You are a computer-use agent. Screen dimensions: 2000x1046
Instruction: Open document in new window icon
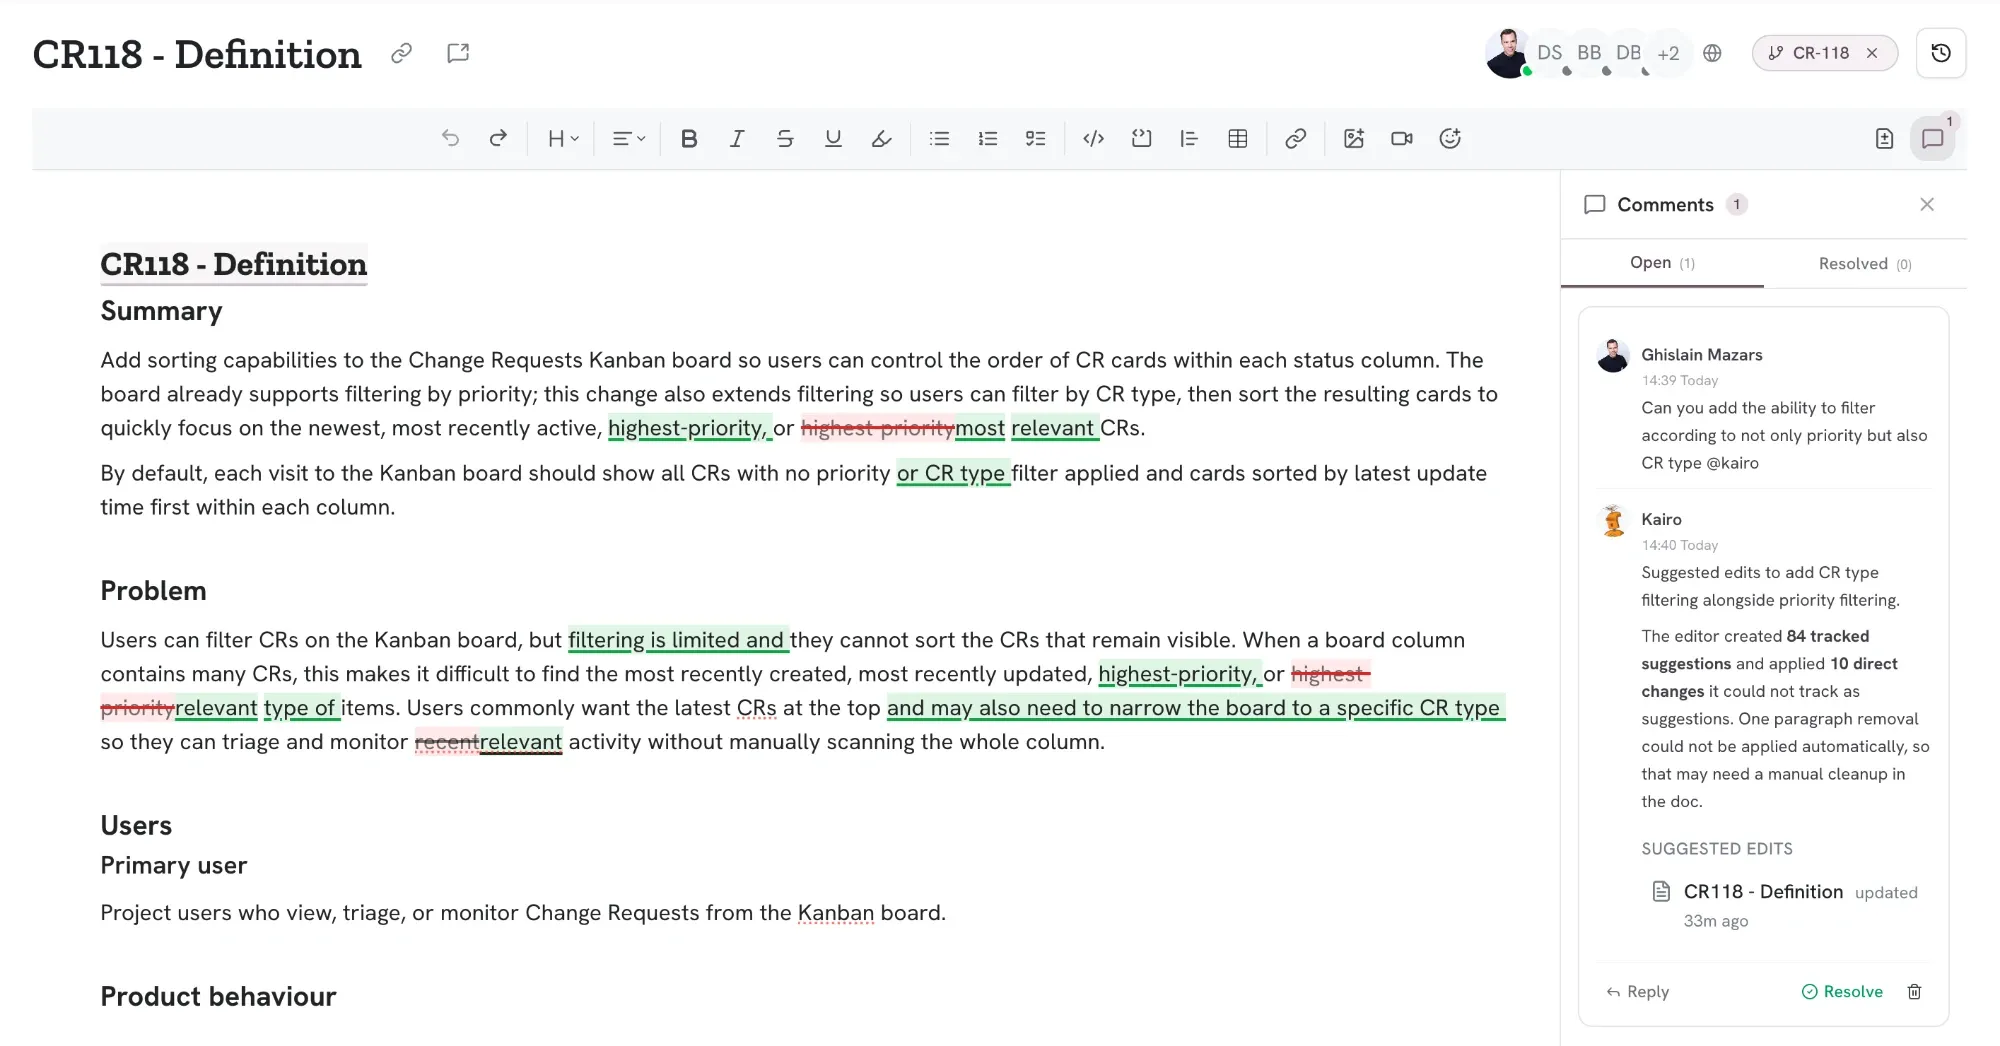[458, 53]
